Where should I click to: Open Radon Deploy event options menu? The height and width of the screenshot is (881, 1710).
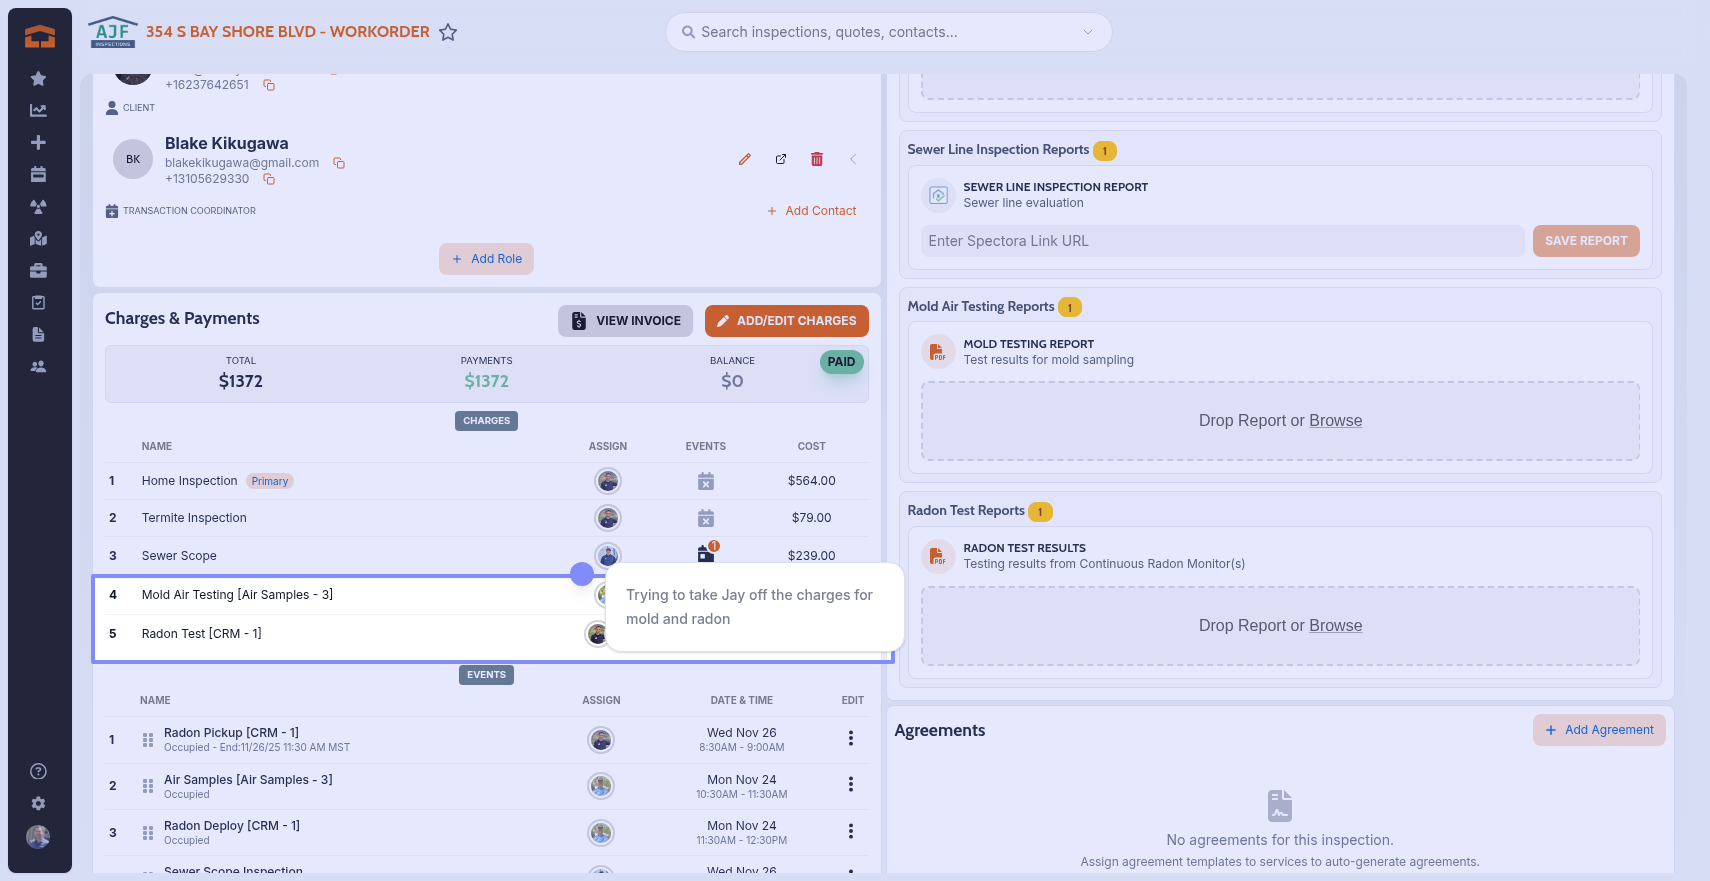coord(851,831)
